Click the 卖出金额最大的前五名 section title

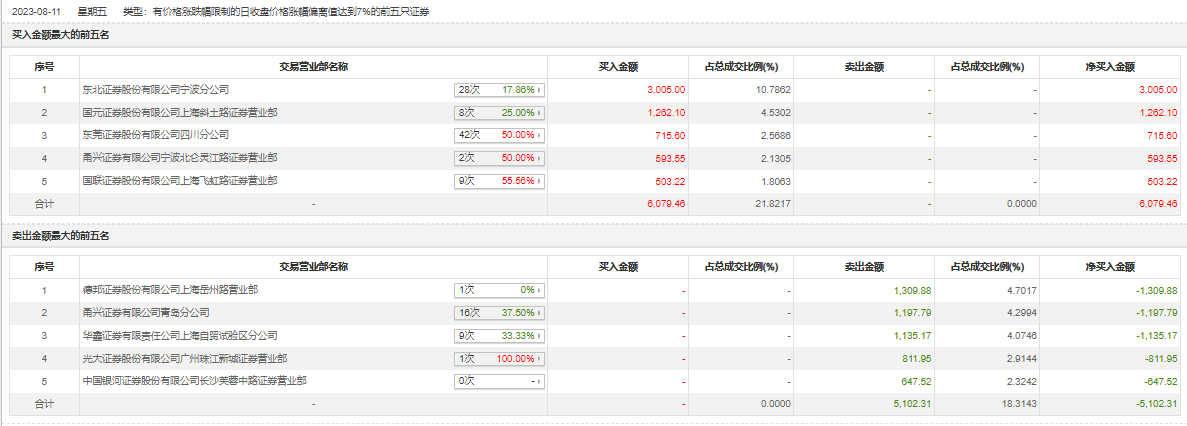click(61, 237)
